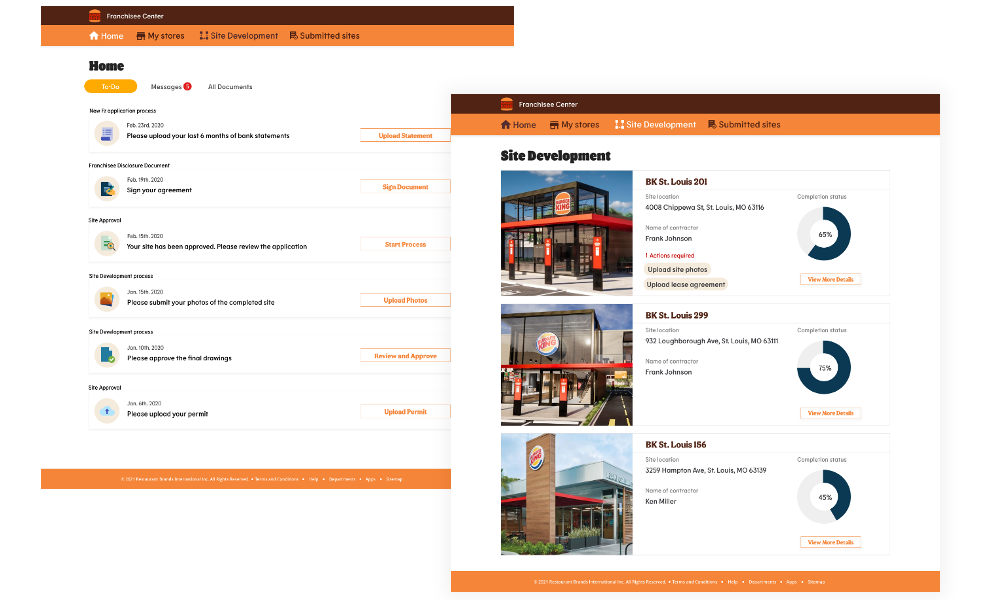Click the Upload lease agreement chip

tap(686, 284)
